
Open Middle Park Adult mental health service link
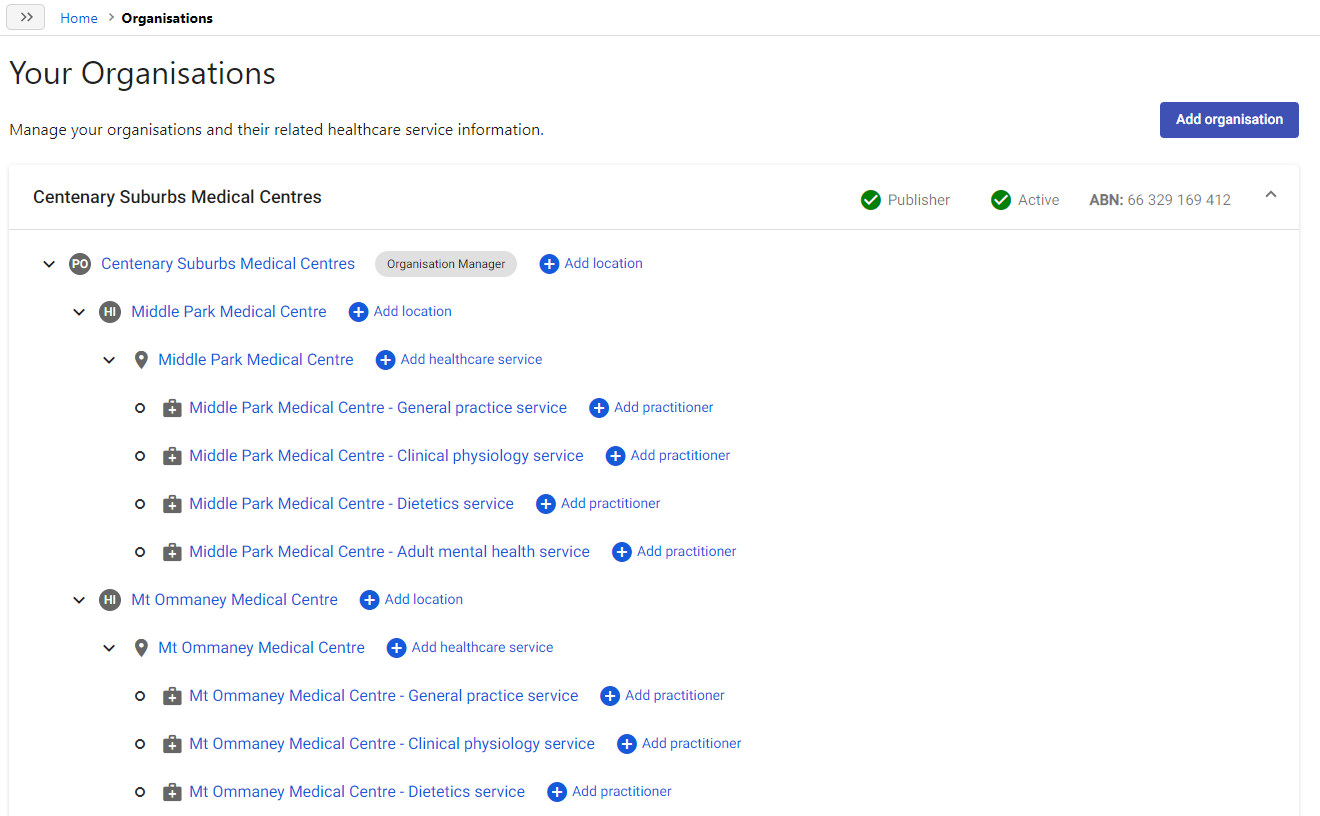click(389, 552)
